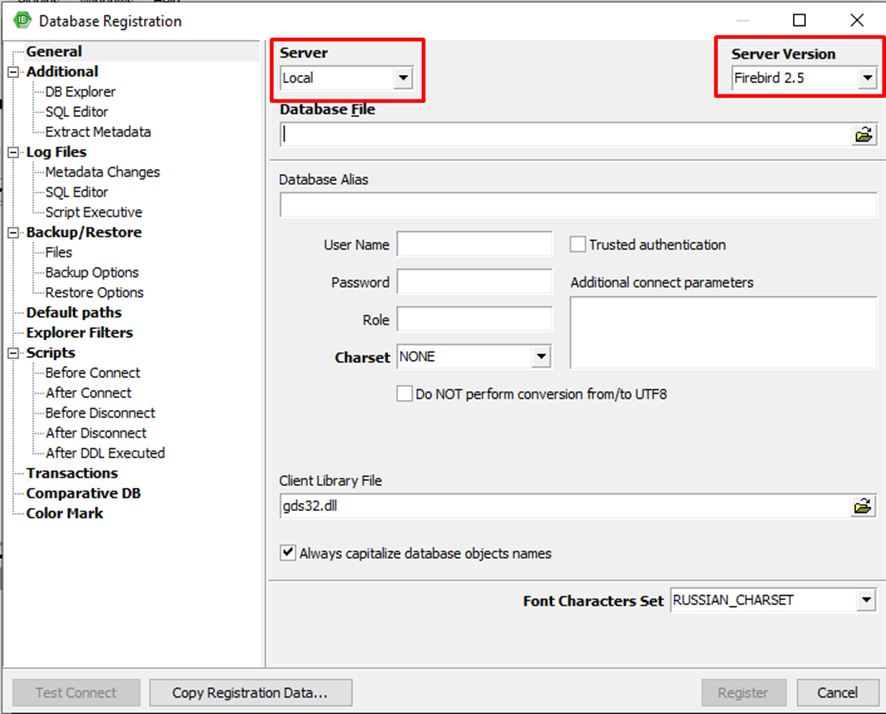Collapse the Backup/Restore tree node
Viewport: 886px width, 714px height.
(x=13, y=232)
